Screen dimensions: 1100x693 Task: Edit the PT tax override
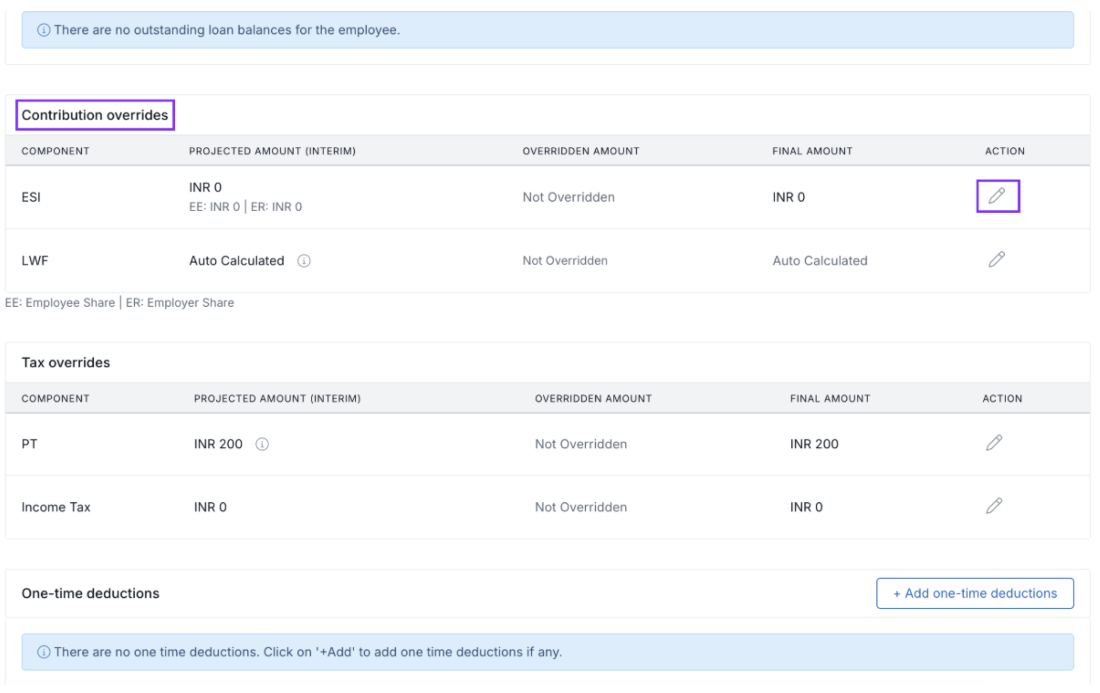point(993,443)
